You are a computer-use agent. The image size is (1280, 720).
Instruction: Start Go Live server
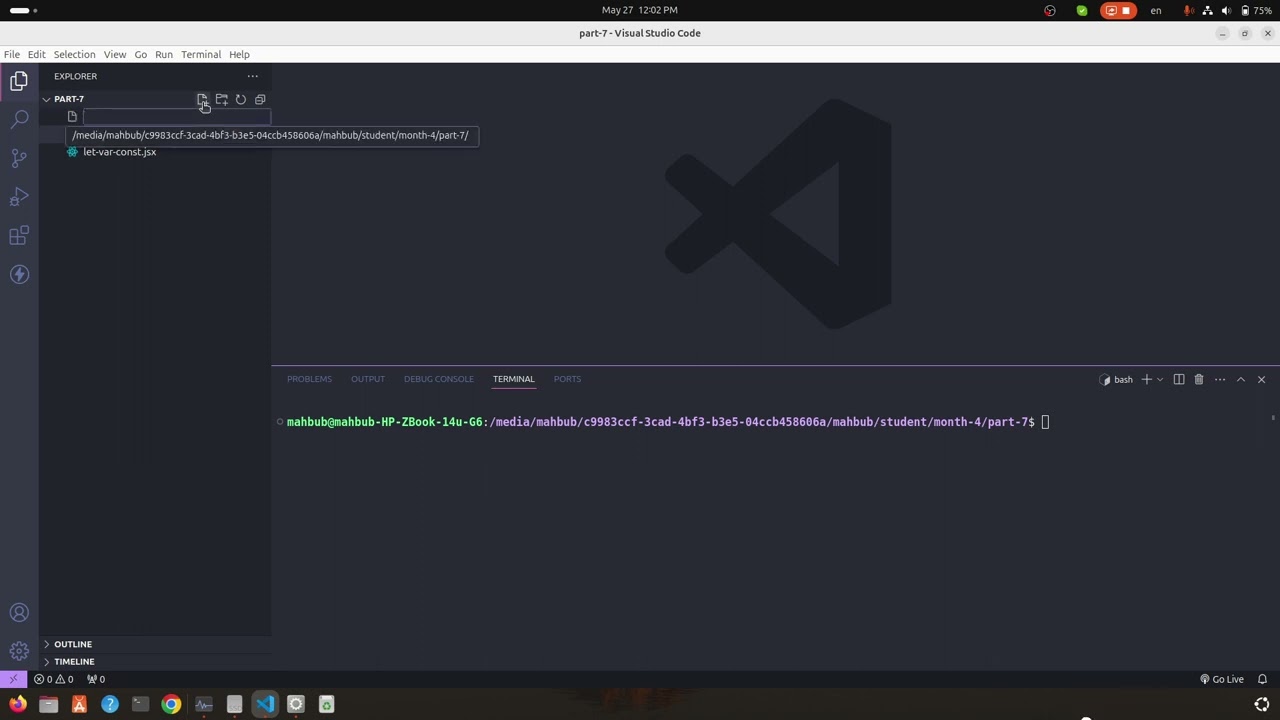(x=1222, y=679)
